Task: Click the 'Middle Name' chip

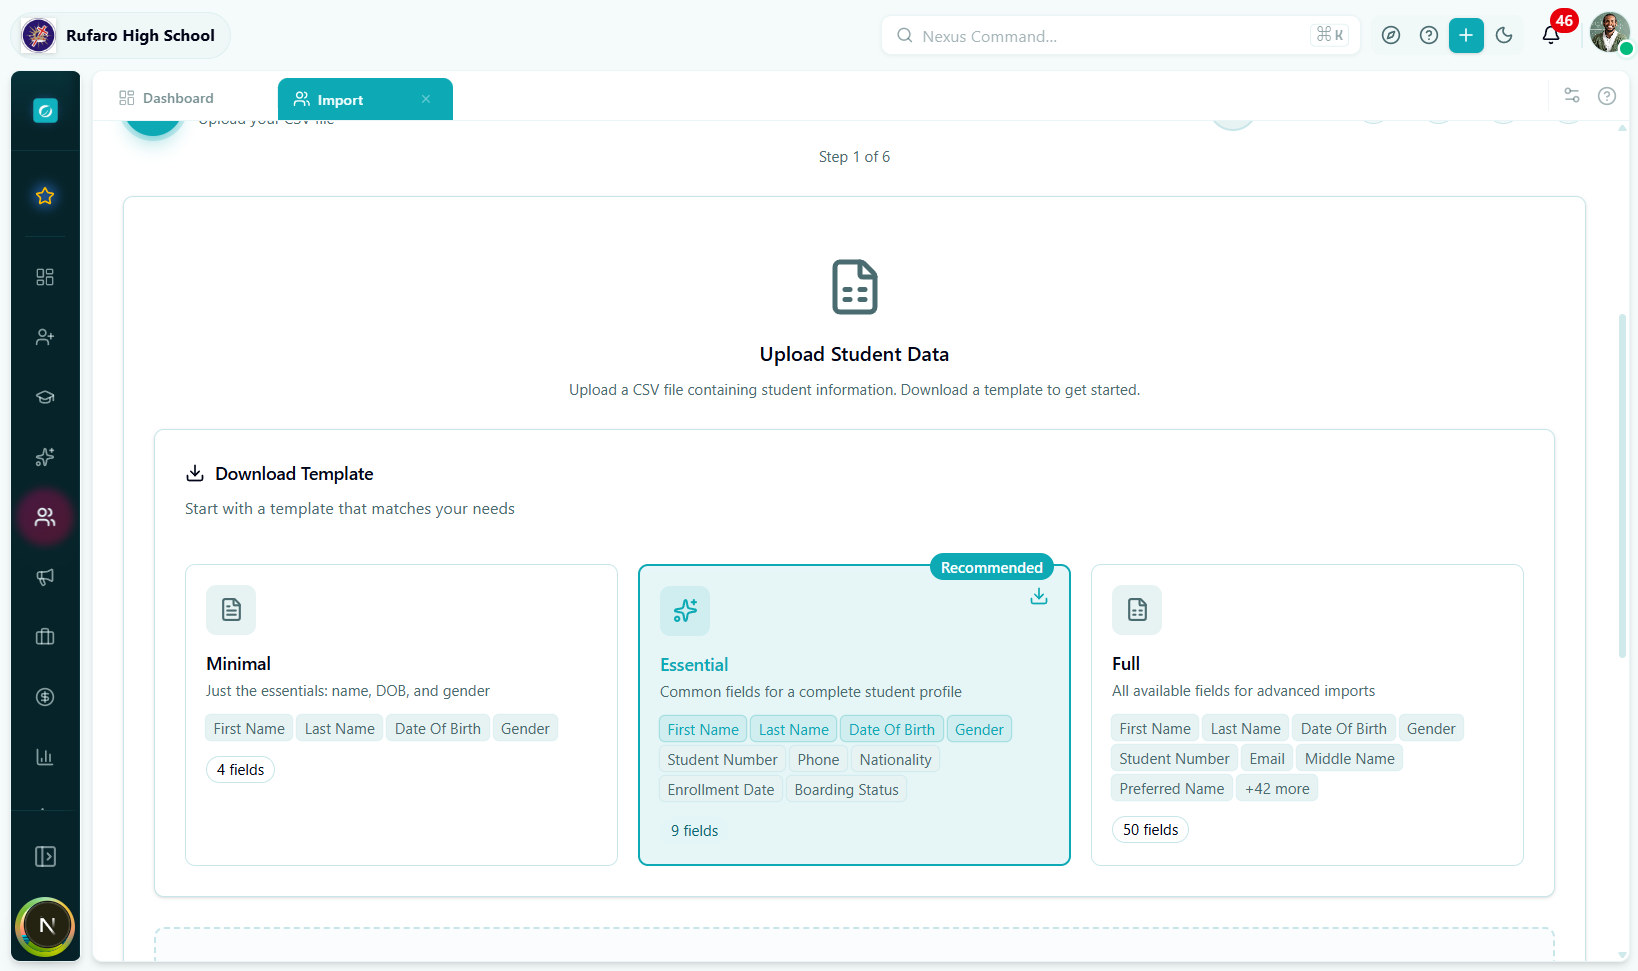Action: (x=1349, y=759)
